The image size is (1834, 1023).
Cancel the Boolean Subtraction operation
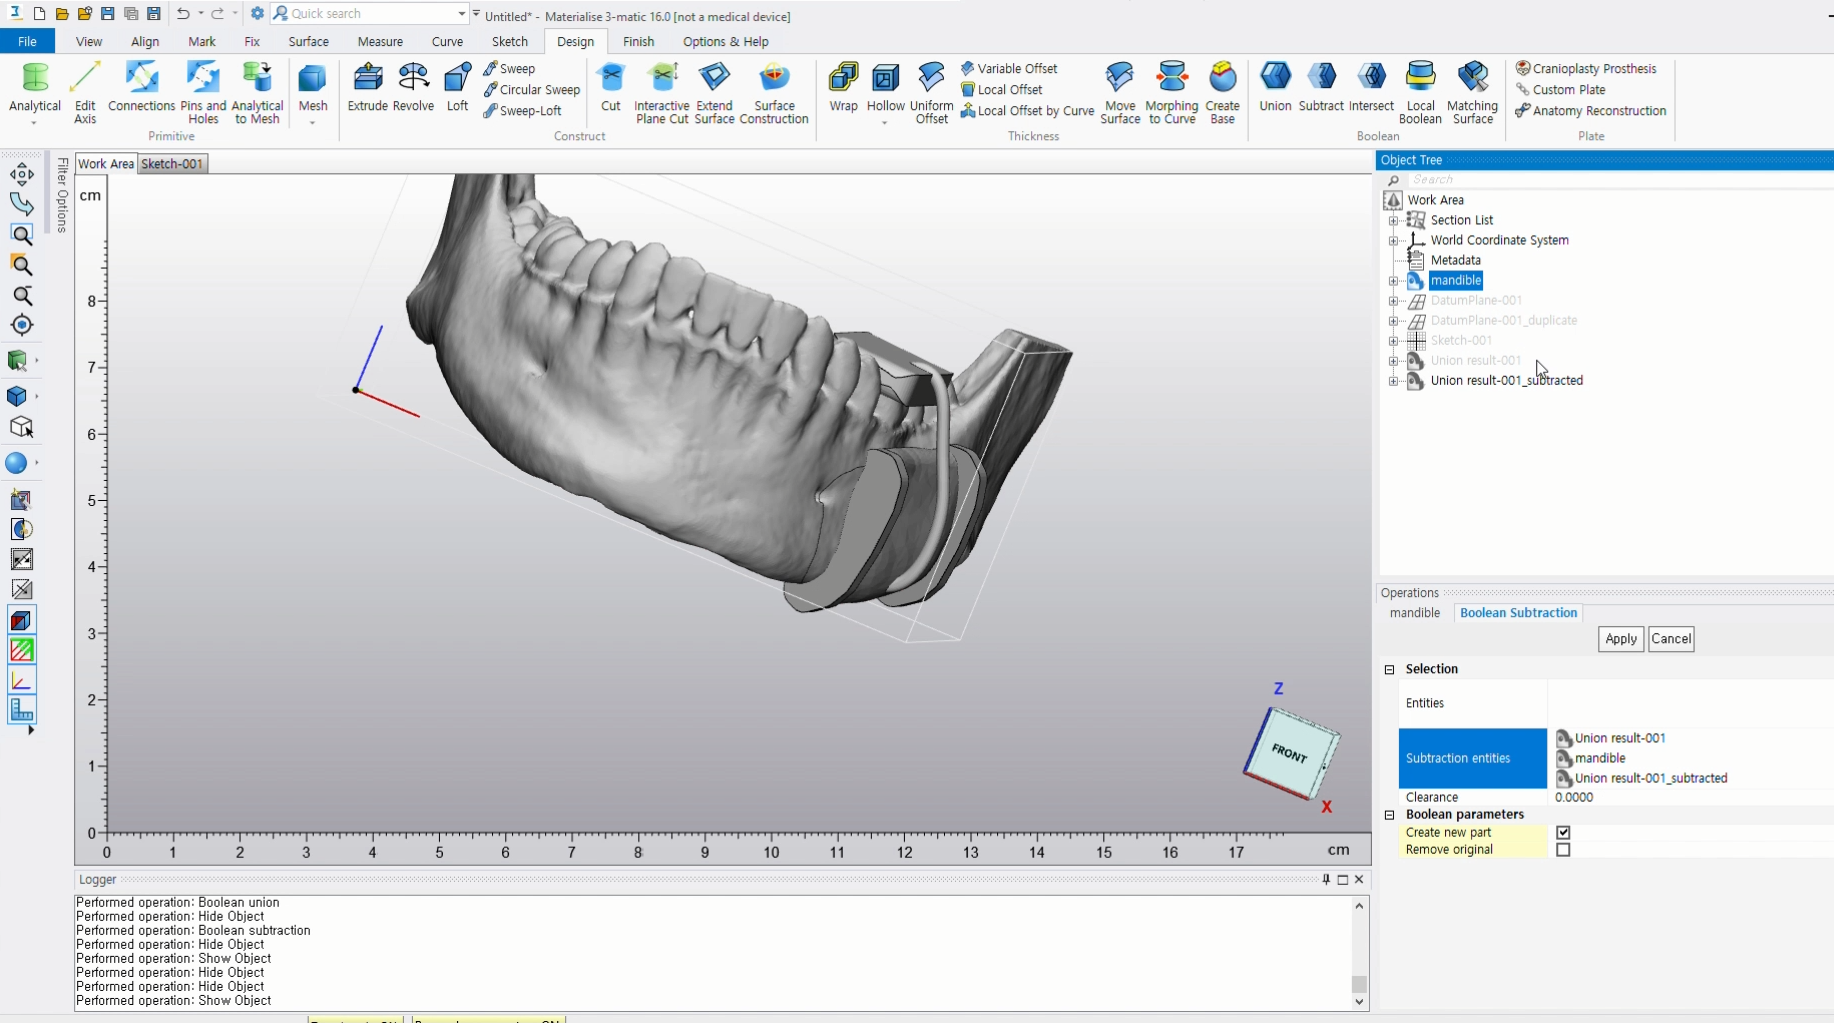(x=1670, y=639)
